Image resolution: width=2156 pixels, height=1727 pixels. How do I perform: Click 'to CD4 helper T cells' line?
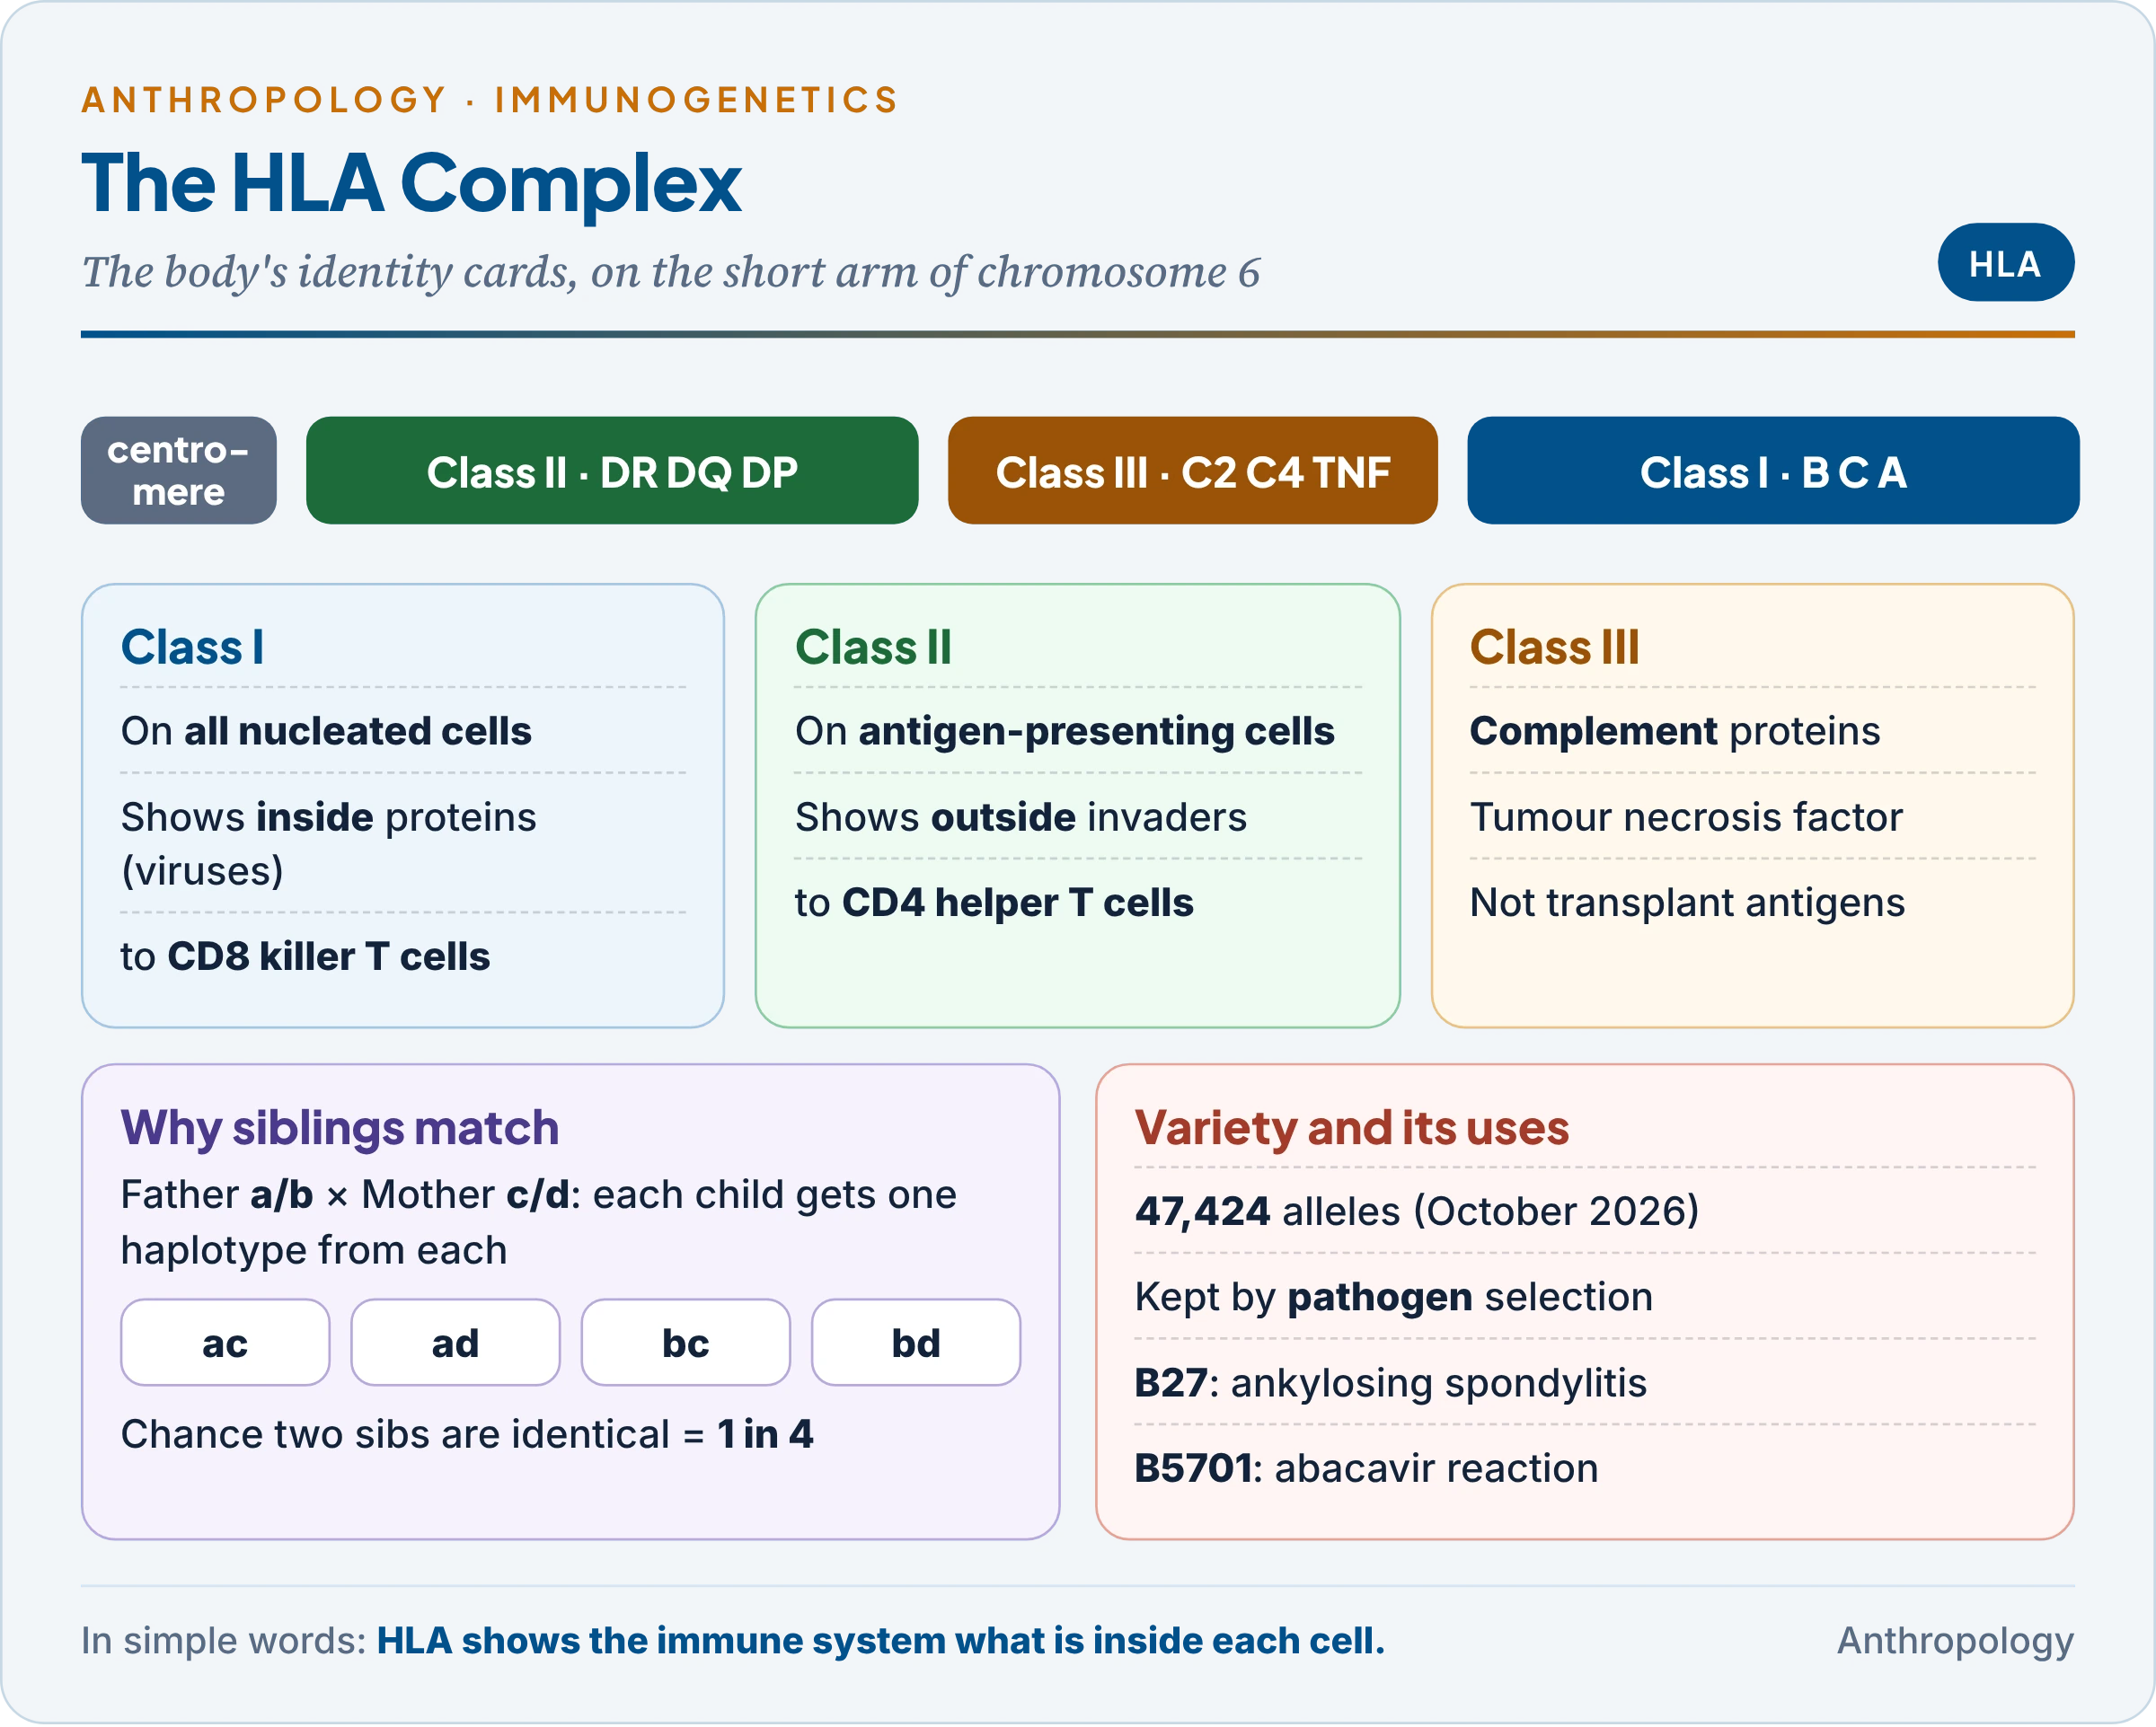coord(994,902)
